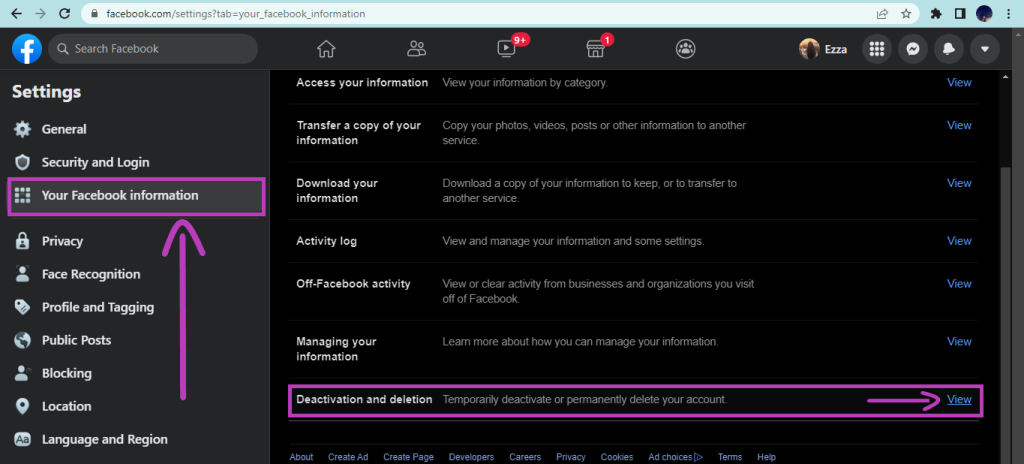Click the Facebook logo
Screen dimensions: 1024x464
[27, 49]
